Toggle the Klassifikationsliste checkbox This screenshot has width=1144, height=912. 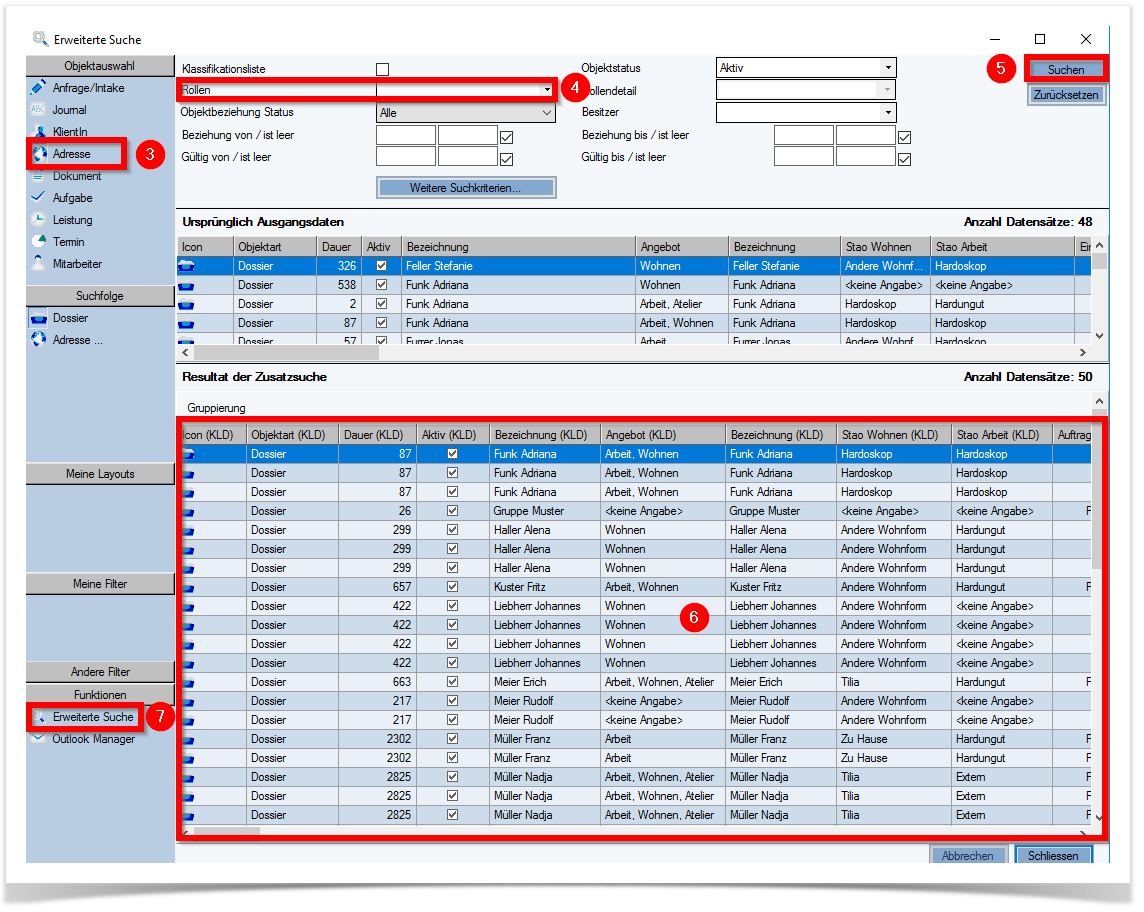tap(382, 69)
